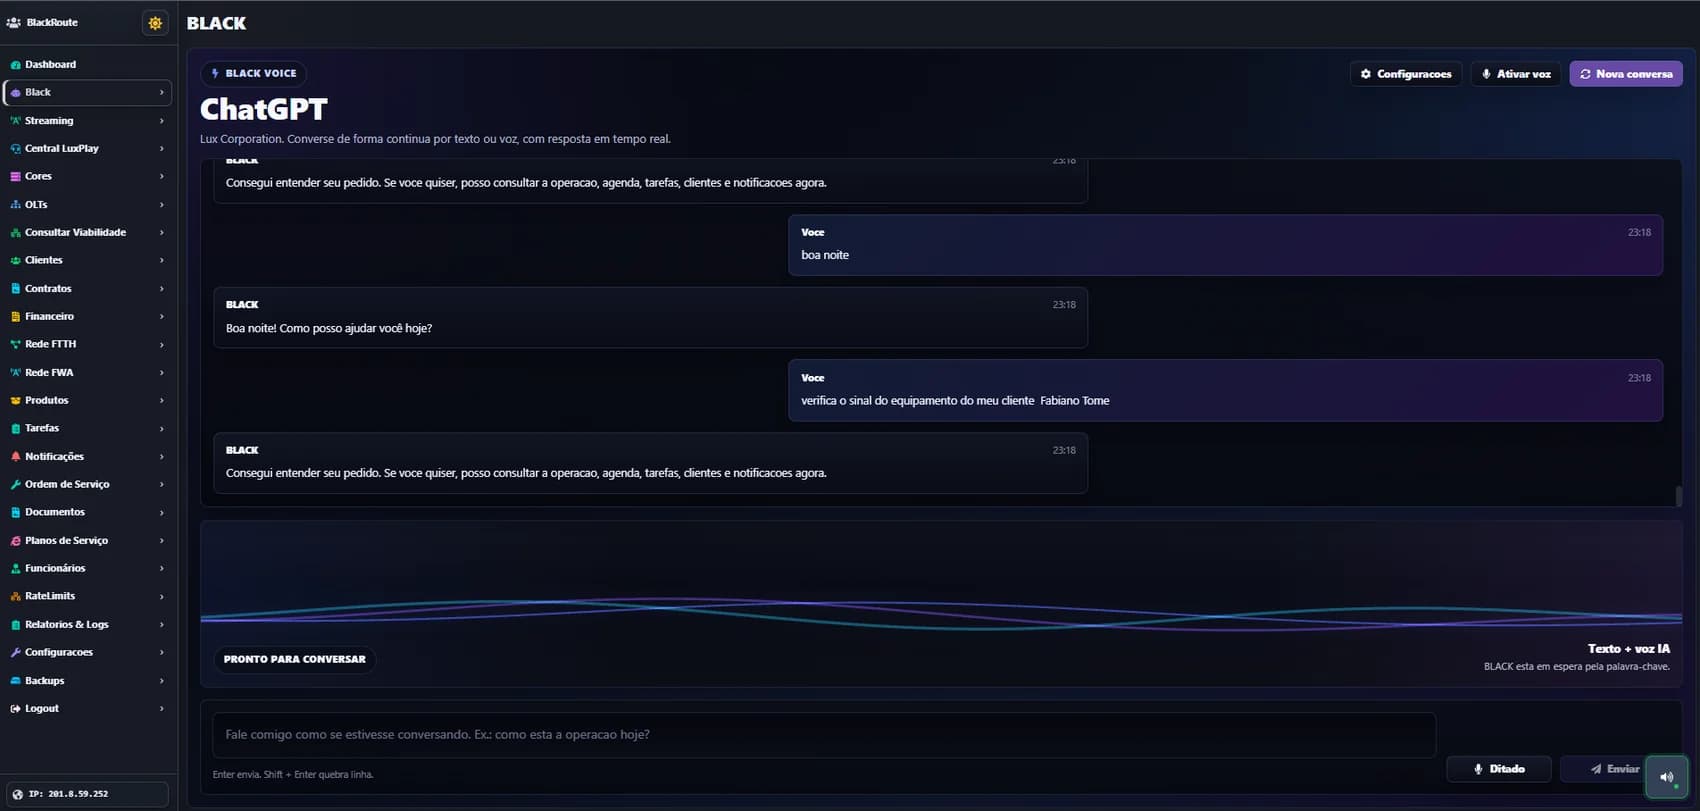1700x811 pixels.
Task: Click 'Enter envia. Shift + Enter quebra linha.'
Action: 293,775
